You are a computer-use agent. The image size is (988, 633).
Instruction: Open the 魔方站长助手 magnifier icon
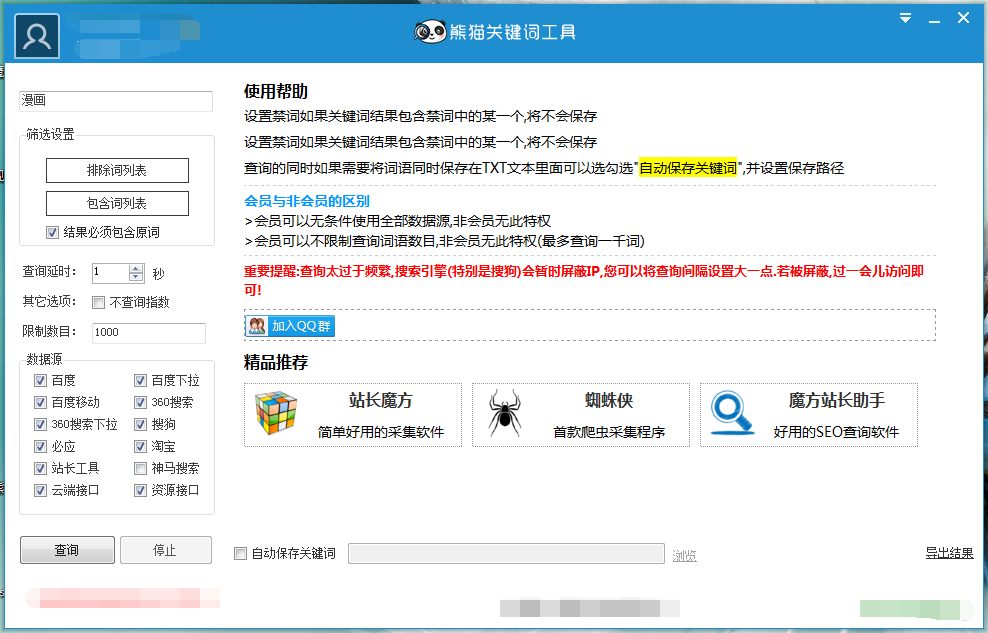[x=732, y=413]
